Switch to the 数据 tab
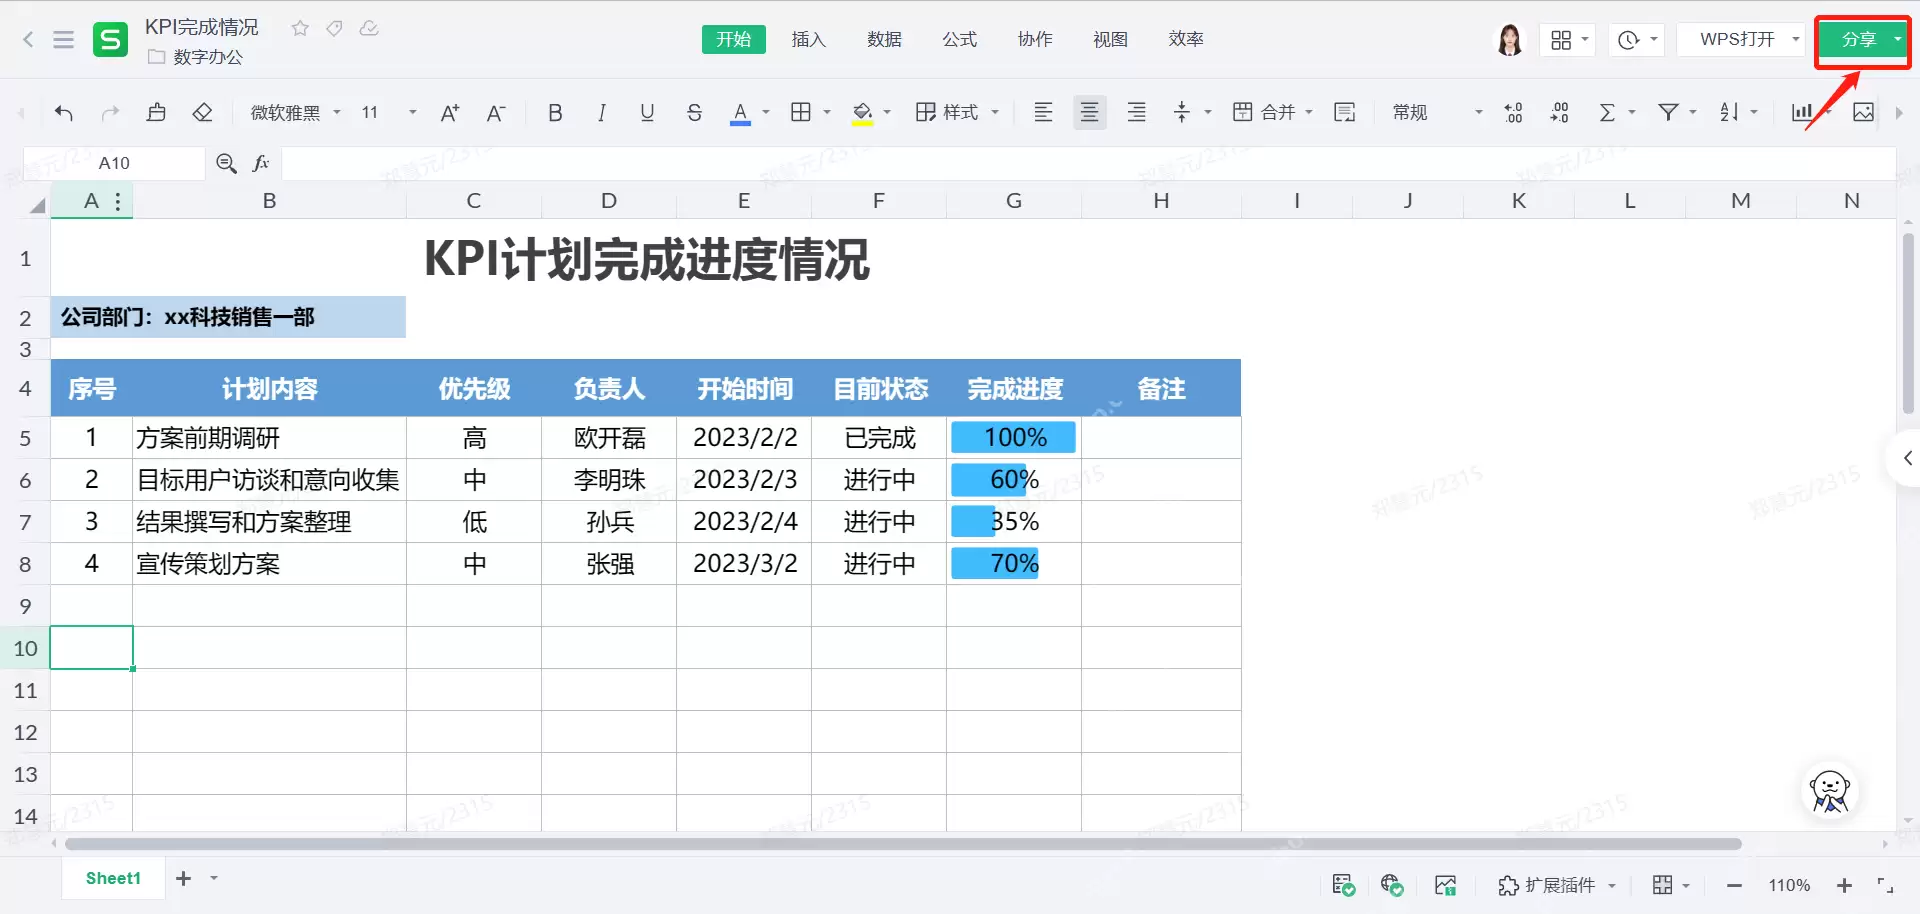The height and width of the screenshot is (914, 1920). point(885,39)
